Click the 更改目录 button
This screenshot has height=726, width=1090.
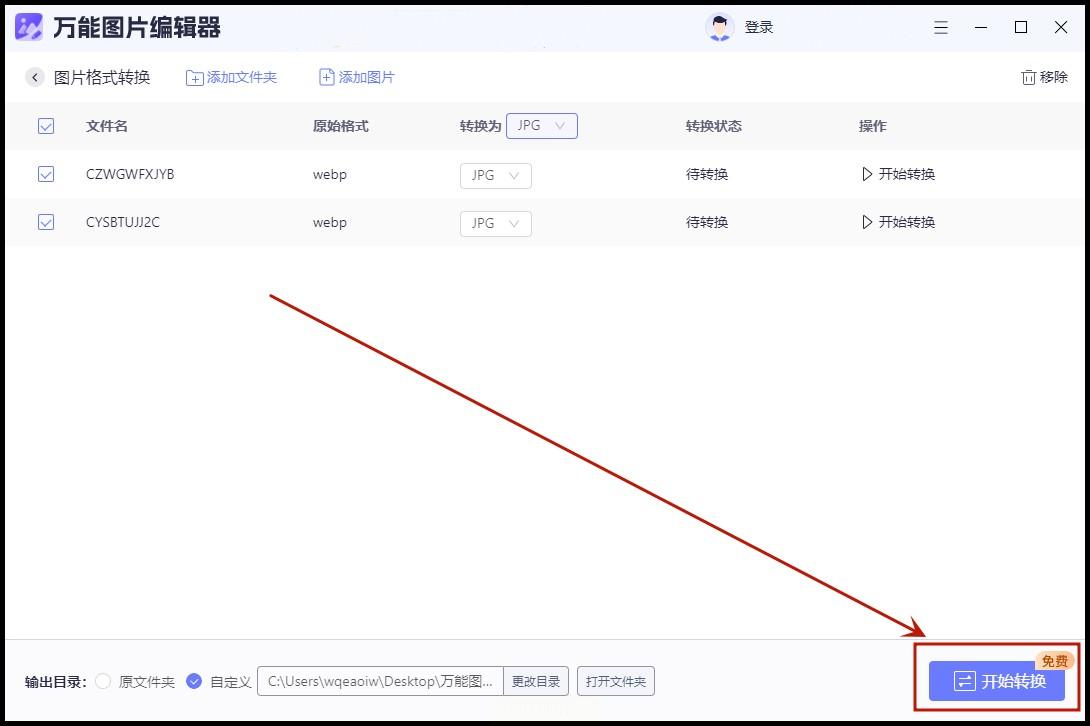tap(536, 681)
